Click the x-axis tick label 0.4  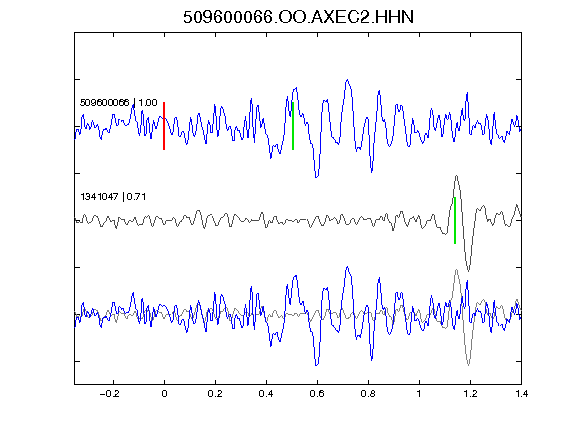266,394
